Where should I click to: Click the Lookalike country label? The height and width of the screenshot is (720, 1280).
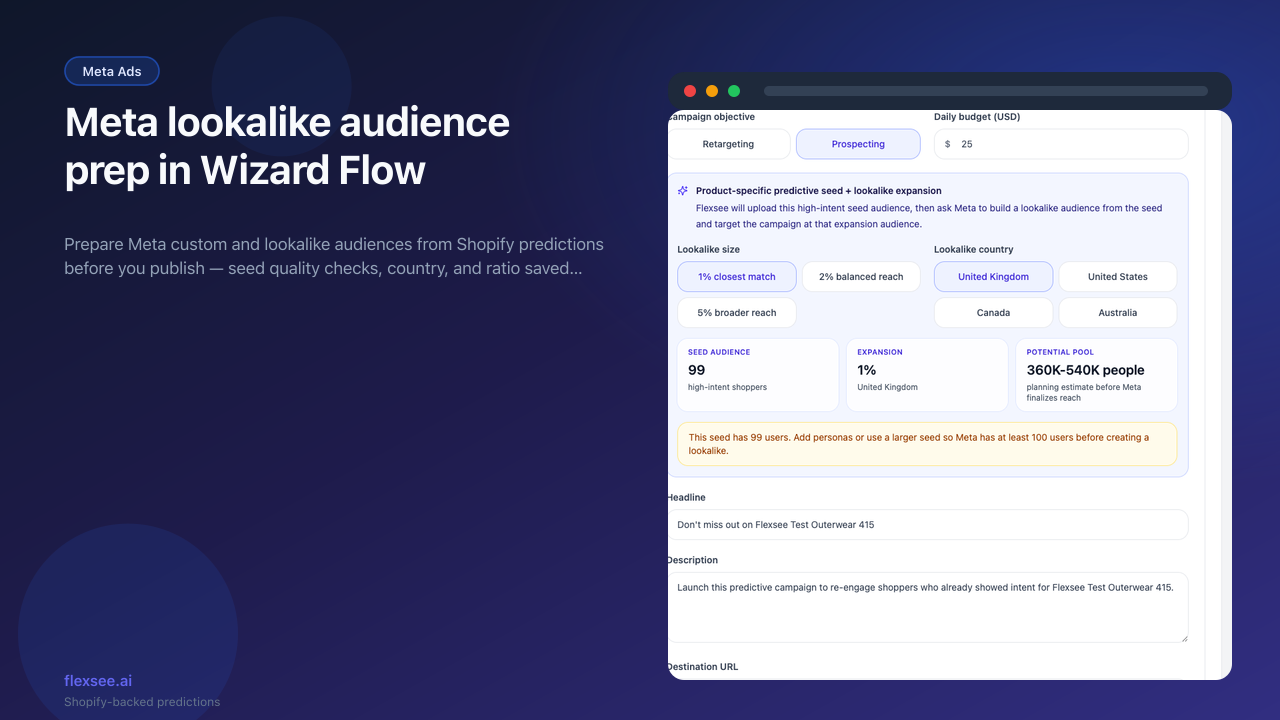974,249
